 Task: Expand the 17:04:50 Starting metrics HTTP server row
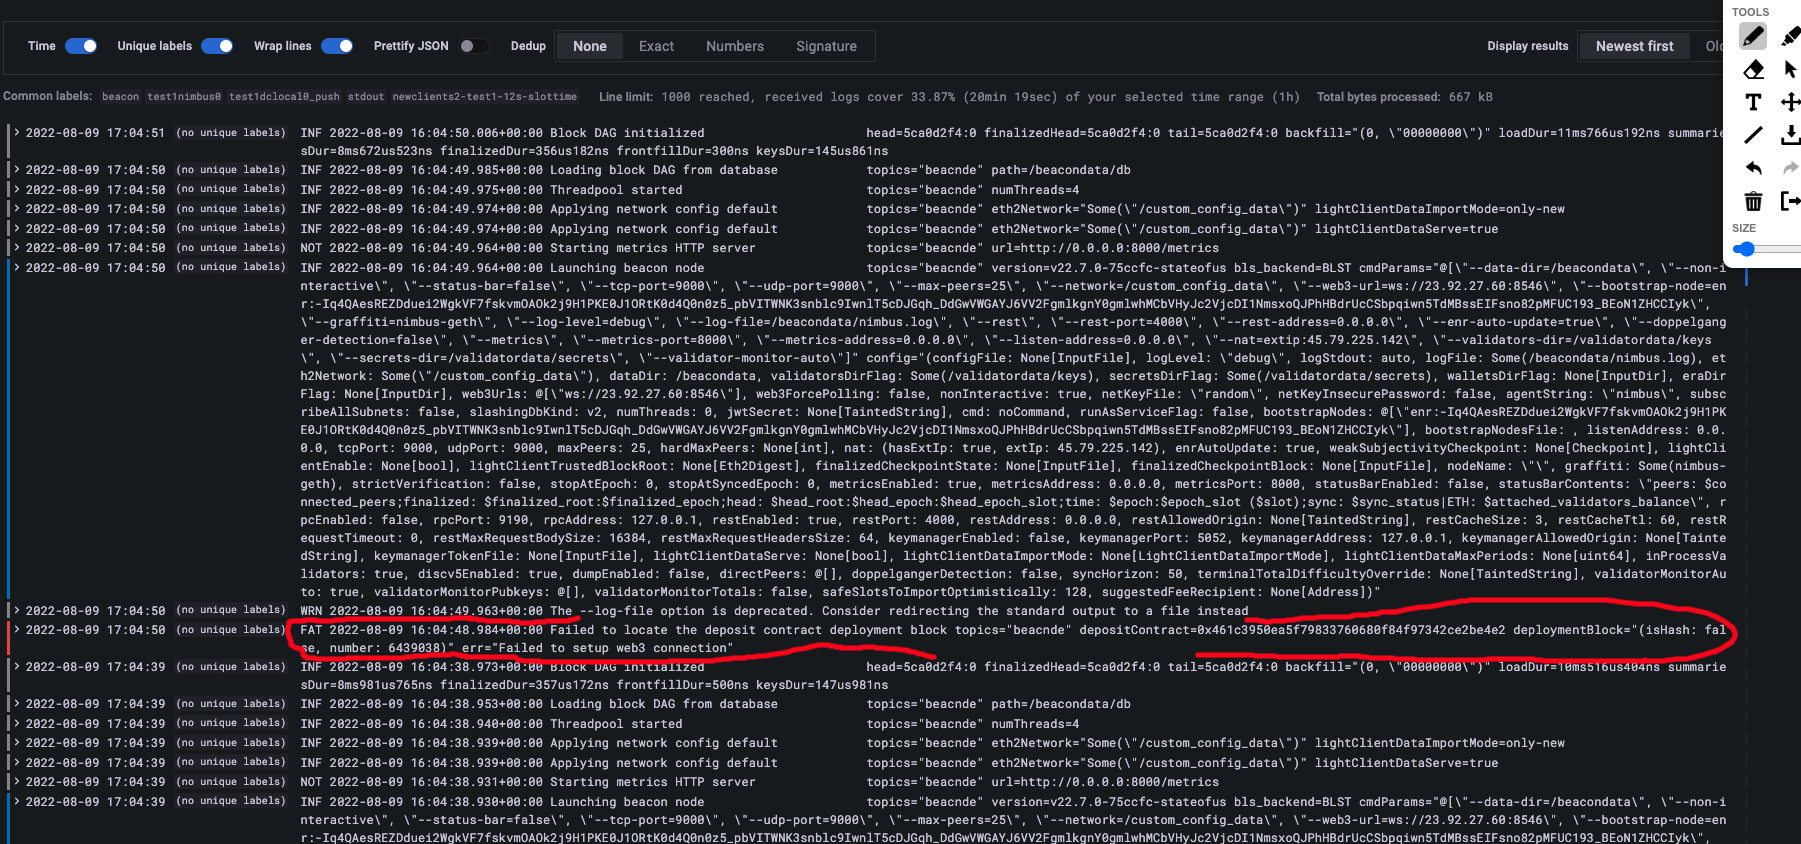[x=17, y=248]
